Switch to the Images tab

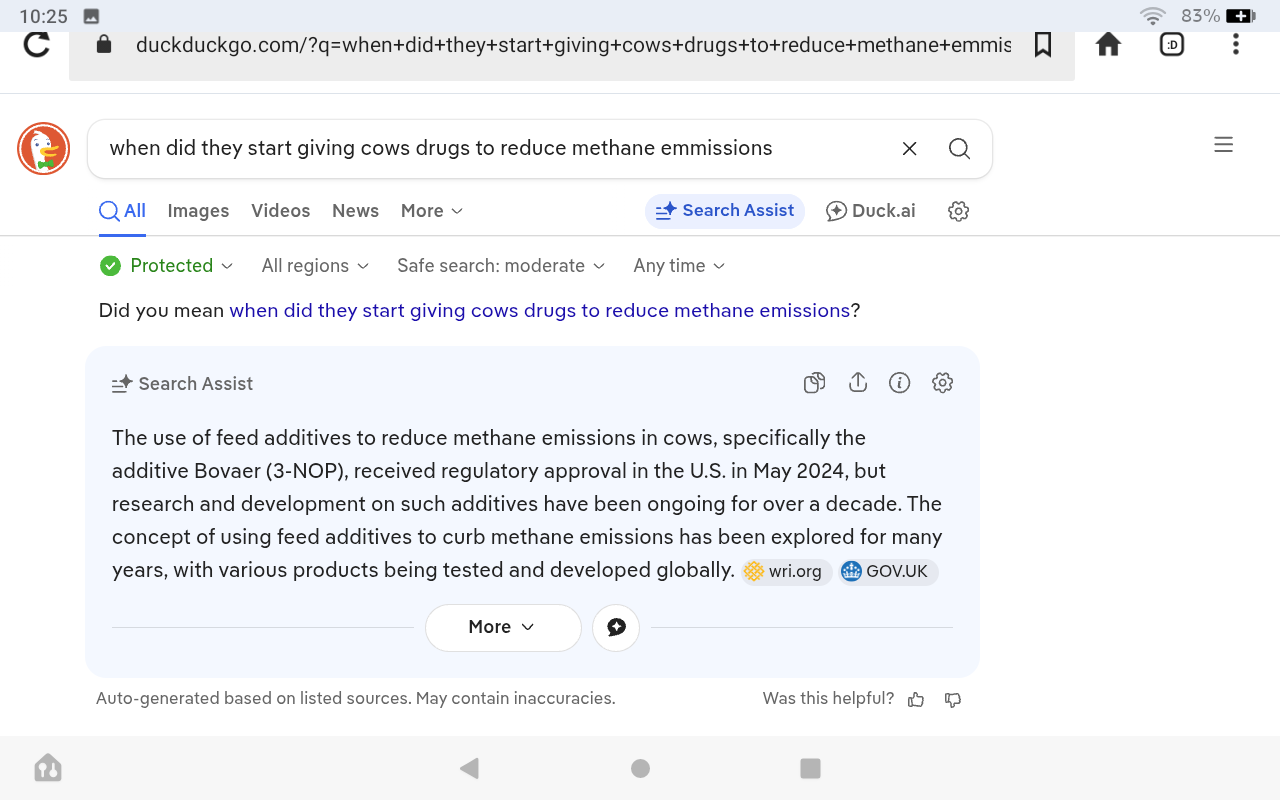(x=198, y=211)
